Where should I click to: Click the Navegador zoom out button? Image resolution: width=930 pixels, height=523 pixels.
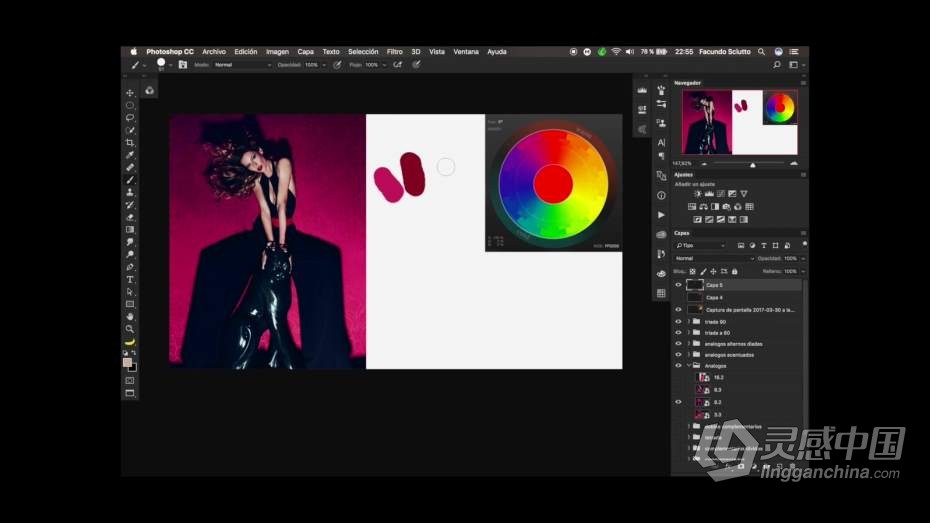(704, 164)
